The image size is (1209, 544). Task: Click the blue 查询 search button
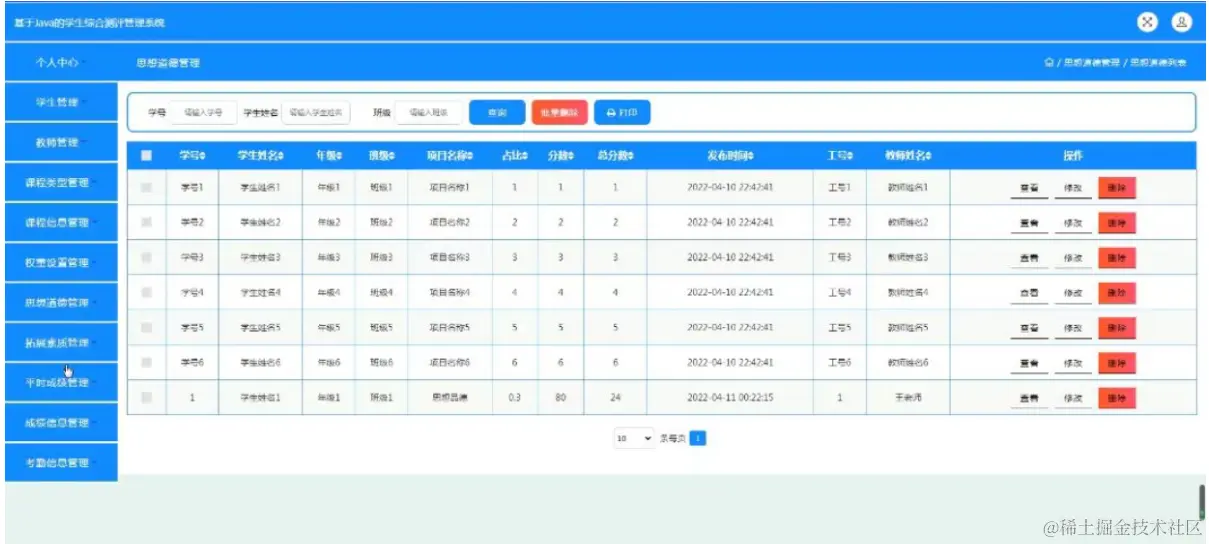[497, 113]
